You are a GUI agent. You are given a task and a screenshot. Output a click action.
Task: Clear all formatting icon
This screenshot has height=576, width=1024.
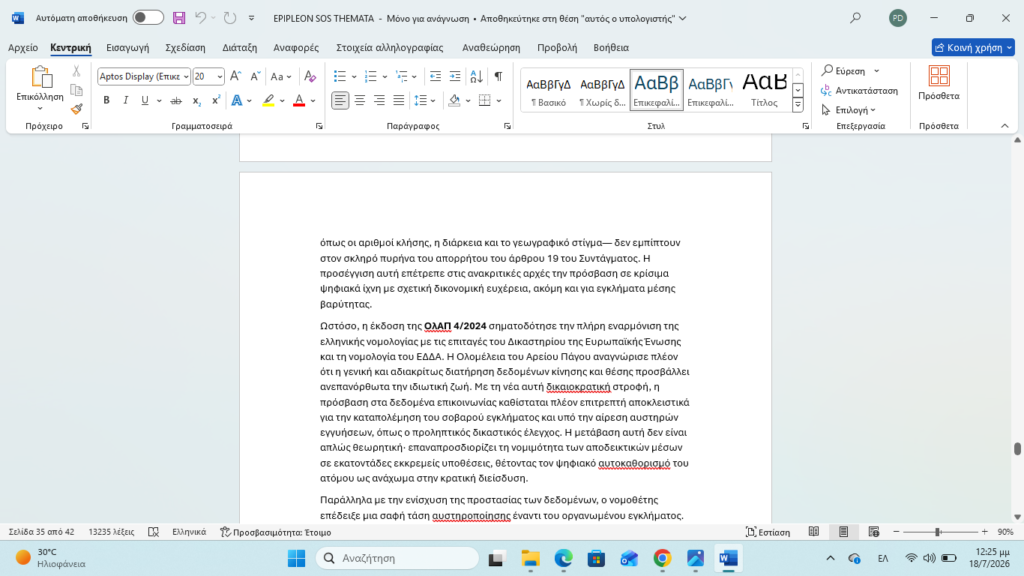click(310, 76)
